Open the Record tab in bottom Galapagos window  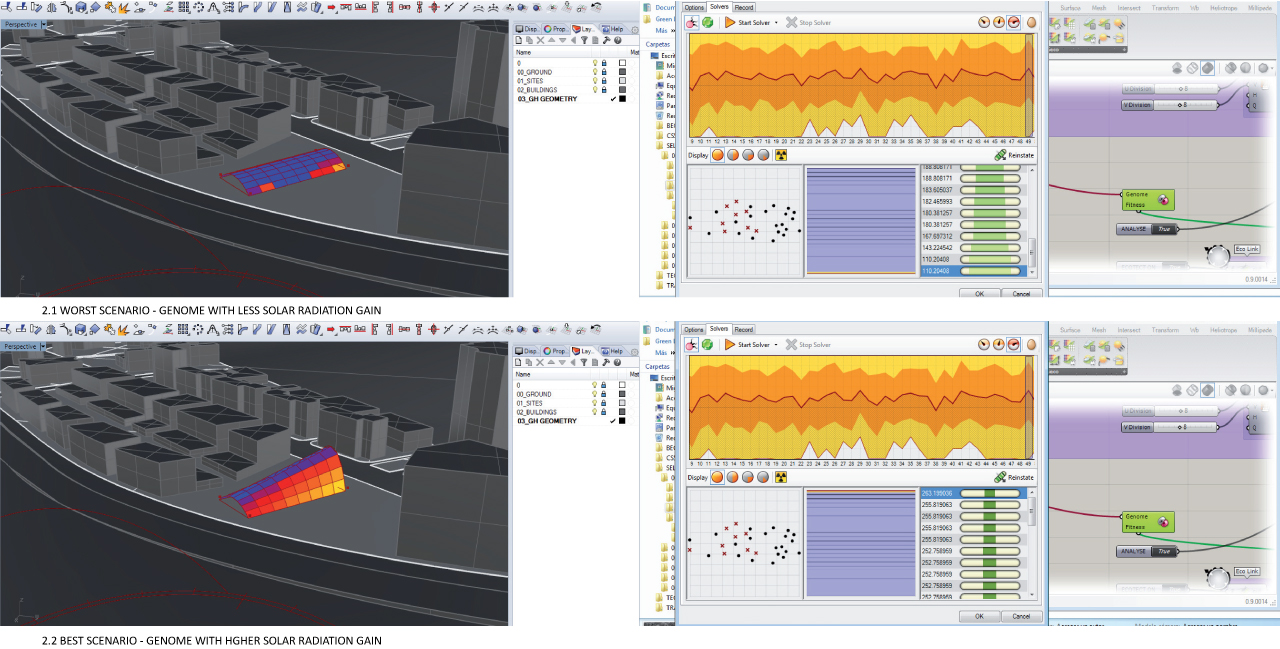point(743,329)
